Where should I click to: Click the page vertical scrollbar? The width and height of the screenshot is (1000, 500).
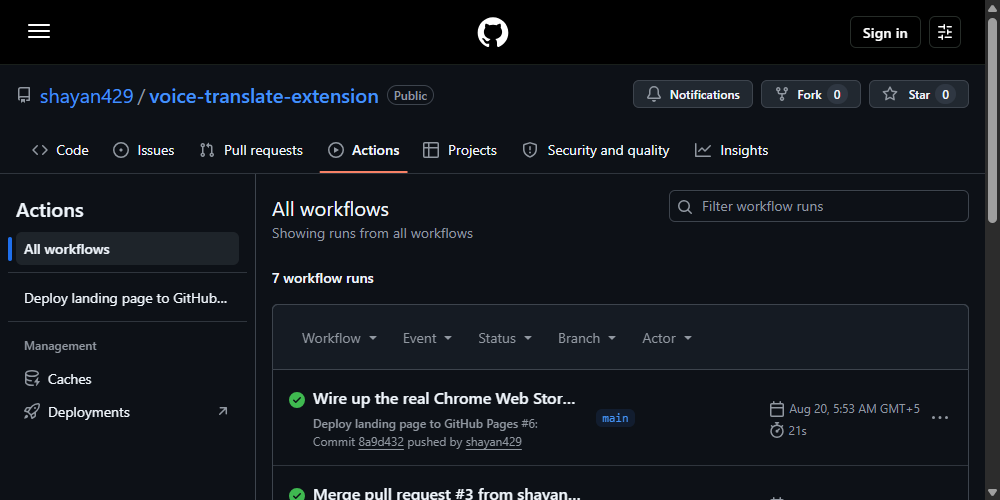click(992, 121)
